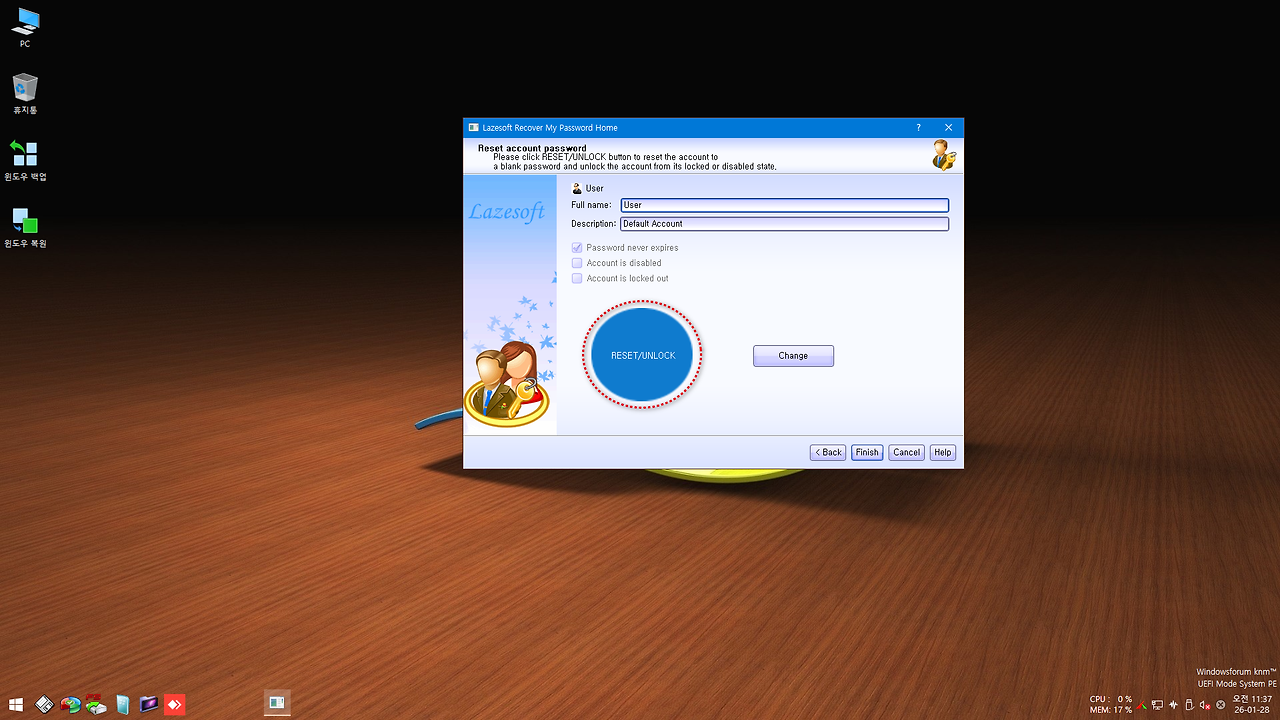This screenshot has height=720, width=1280.
Task: Launch the blue file cabinet taskbar icon
Action: (x=122, y=704)
